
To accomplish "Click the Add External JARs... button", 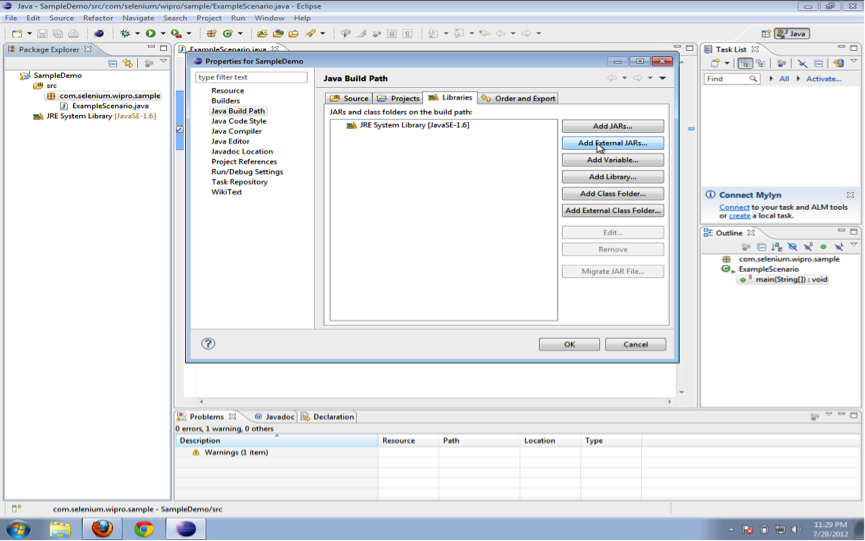I will pyautogui.click(x=613, y=143).
